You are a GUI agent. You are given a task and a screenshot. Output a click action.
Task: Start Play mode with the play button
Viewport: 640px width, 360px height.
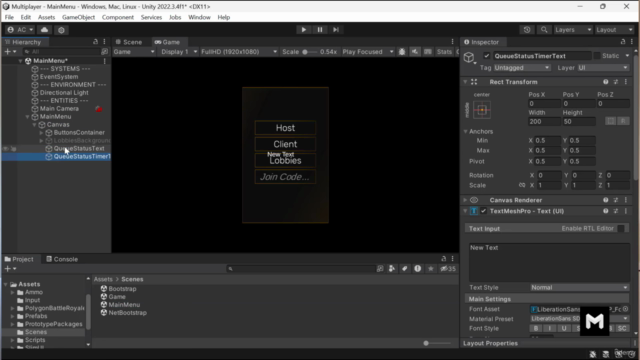coord(303,30)
